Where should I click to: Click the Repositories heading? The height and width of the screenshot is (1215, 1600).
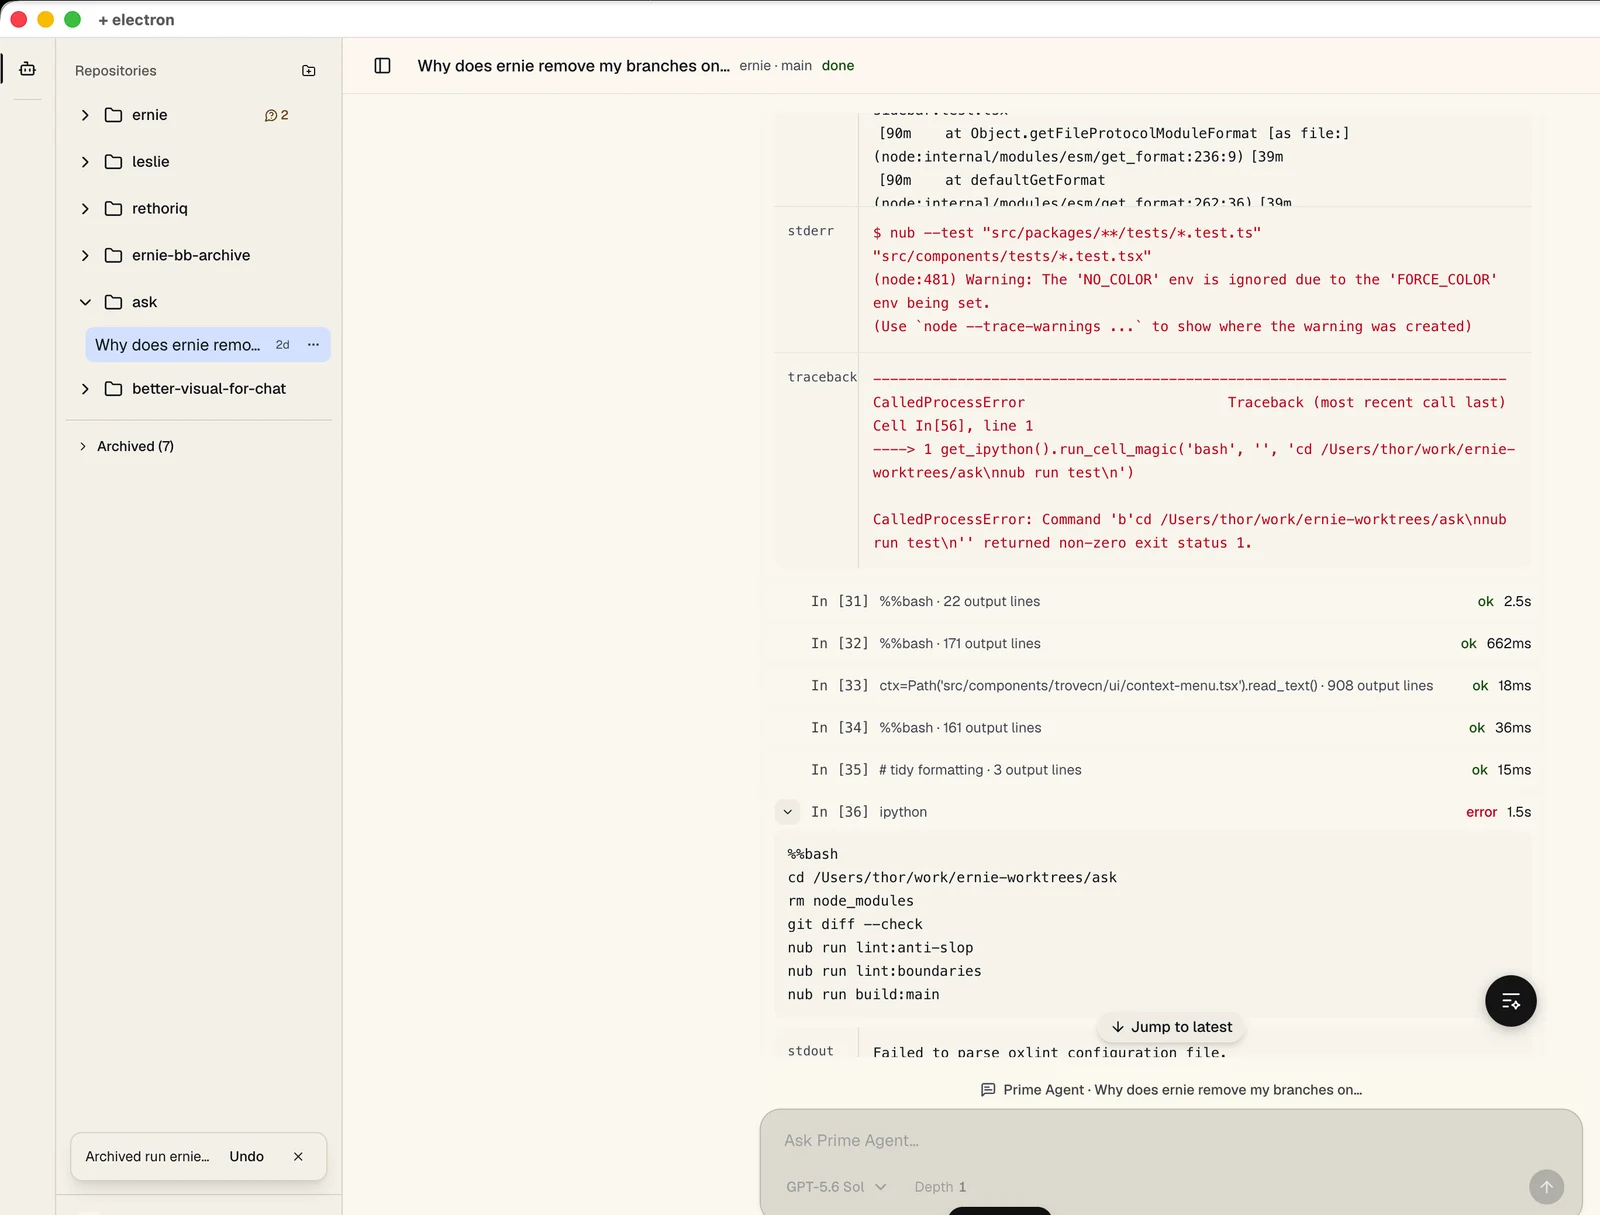pyautogui.click(x=116, y=71)
